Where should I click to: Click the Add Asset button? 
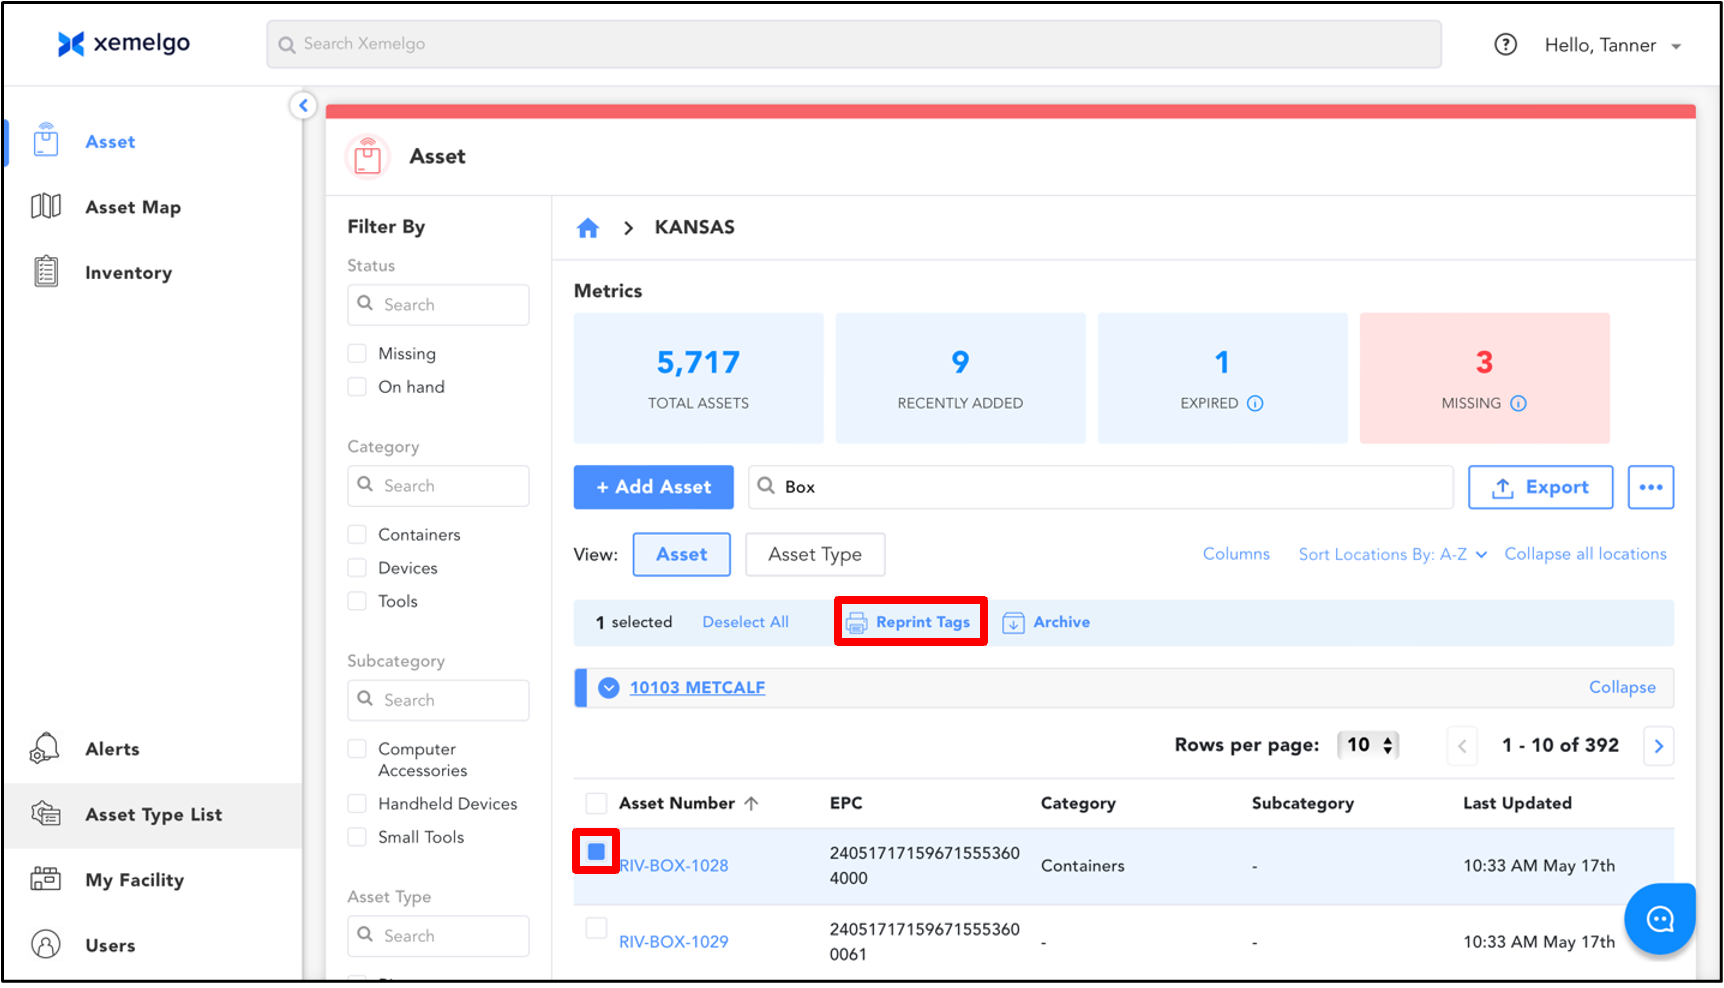(654, 487)
